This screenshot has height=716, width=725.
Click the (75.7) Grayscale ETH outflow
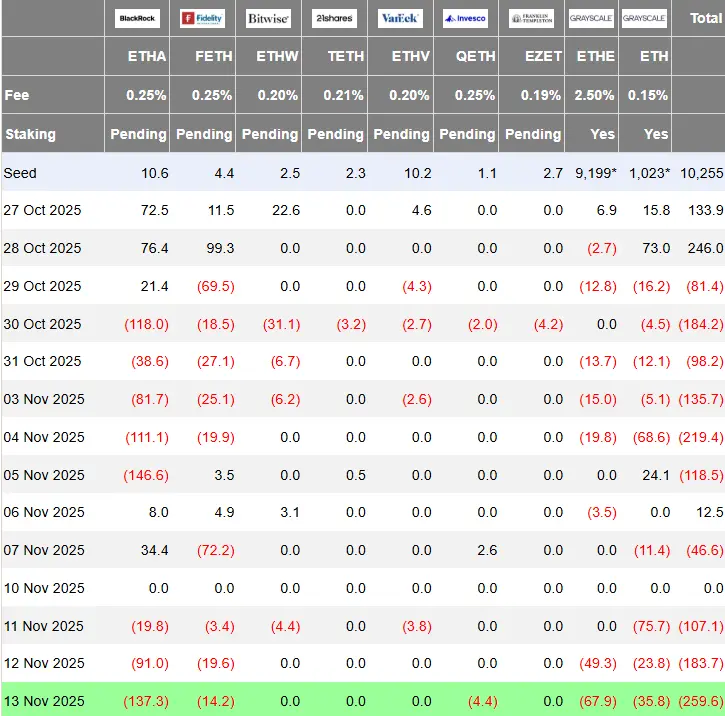point(651,626)
